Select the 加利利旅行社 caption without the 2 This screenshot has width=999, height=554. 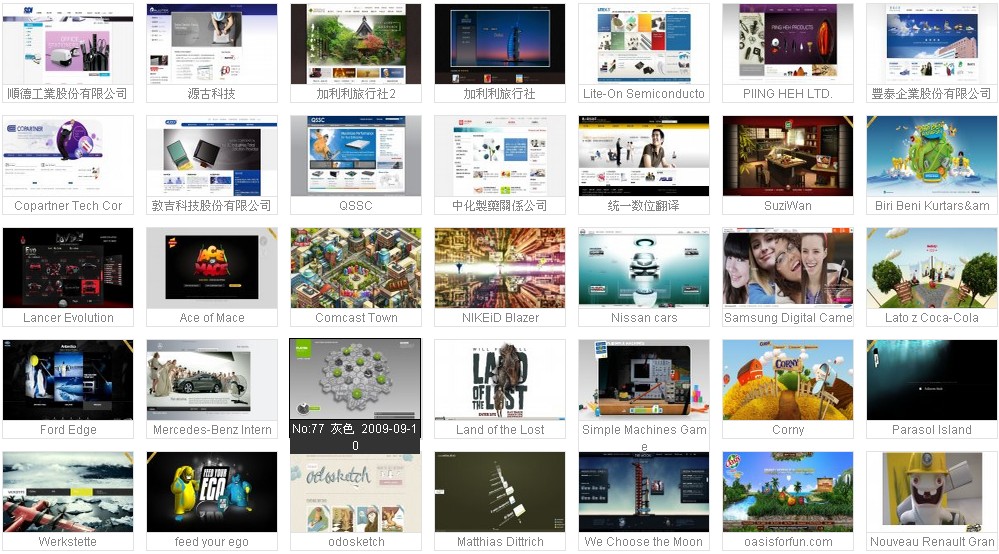point(500,94)
